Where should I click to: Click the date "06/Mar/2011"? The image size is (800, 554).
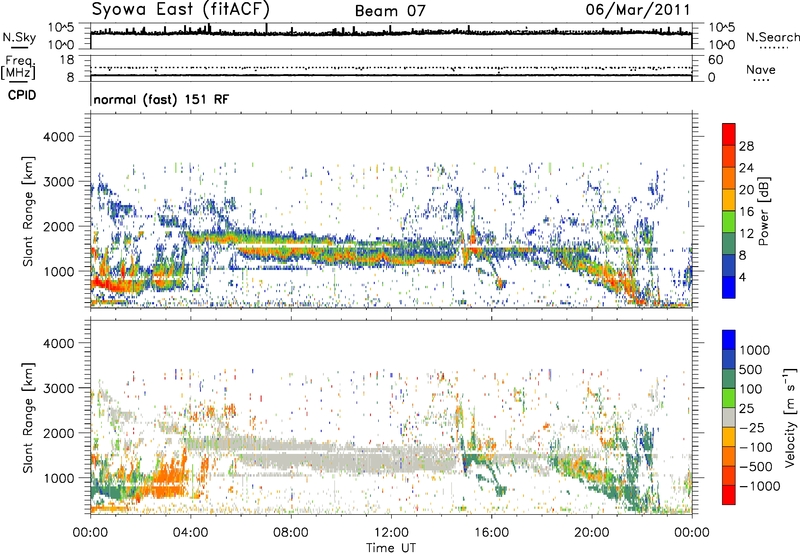[638, 10]
